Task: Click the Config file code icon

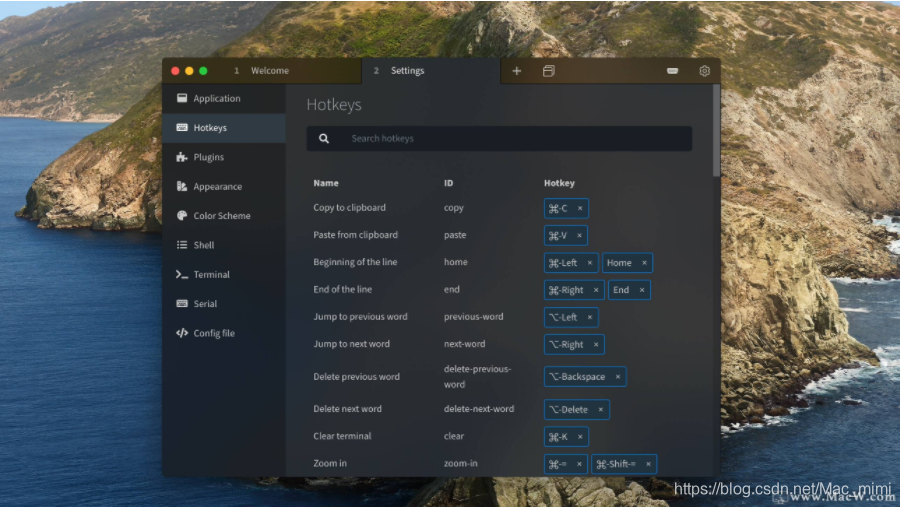Action: click(182, 333)
